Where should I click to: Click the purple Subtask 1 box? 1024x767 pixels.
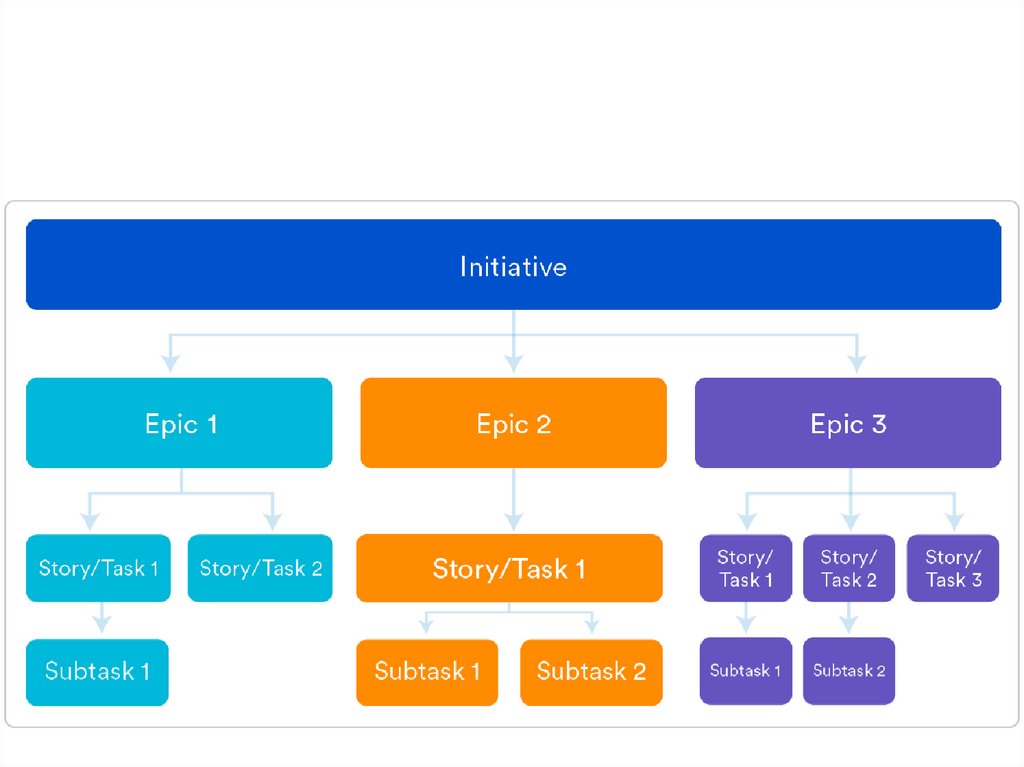pyautogui.click(x=746, y=671)
